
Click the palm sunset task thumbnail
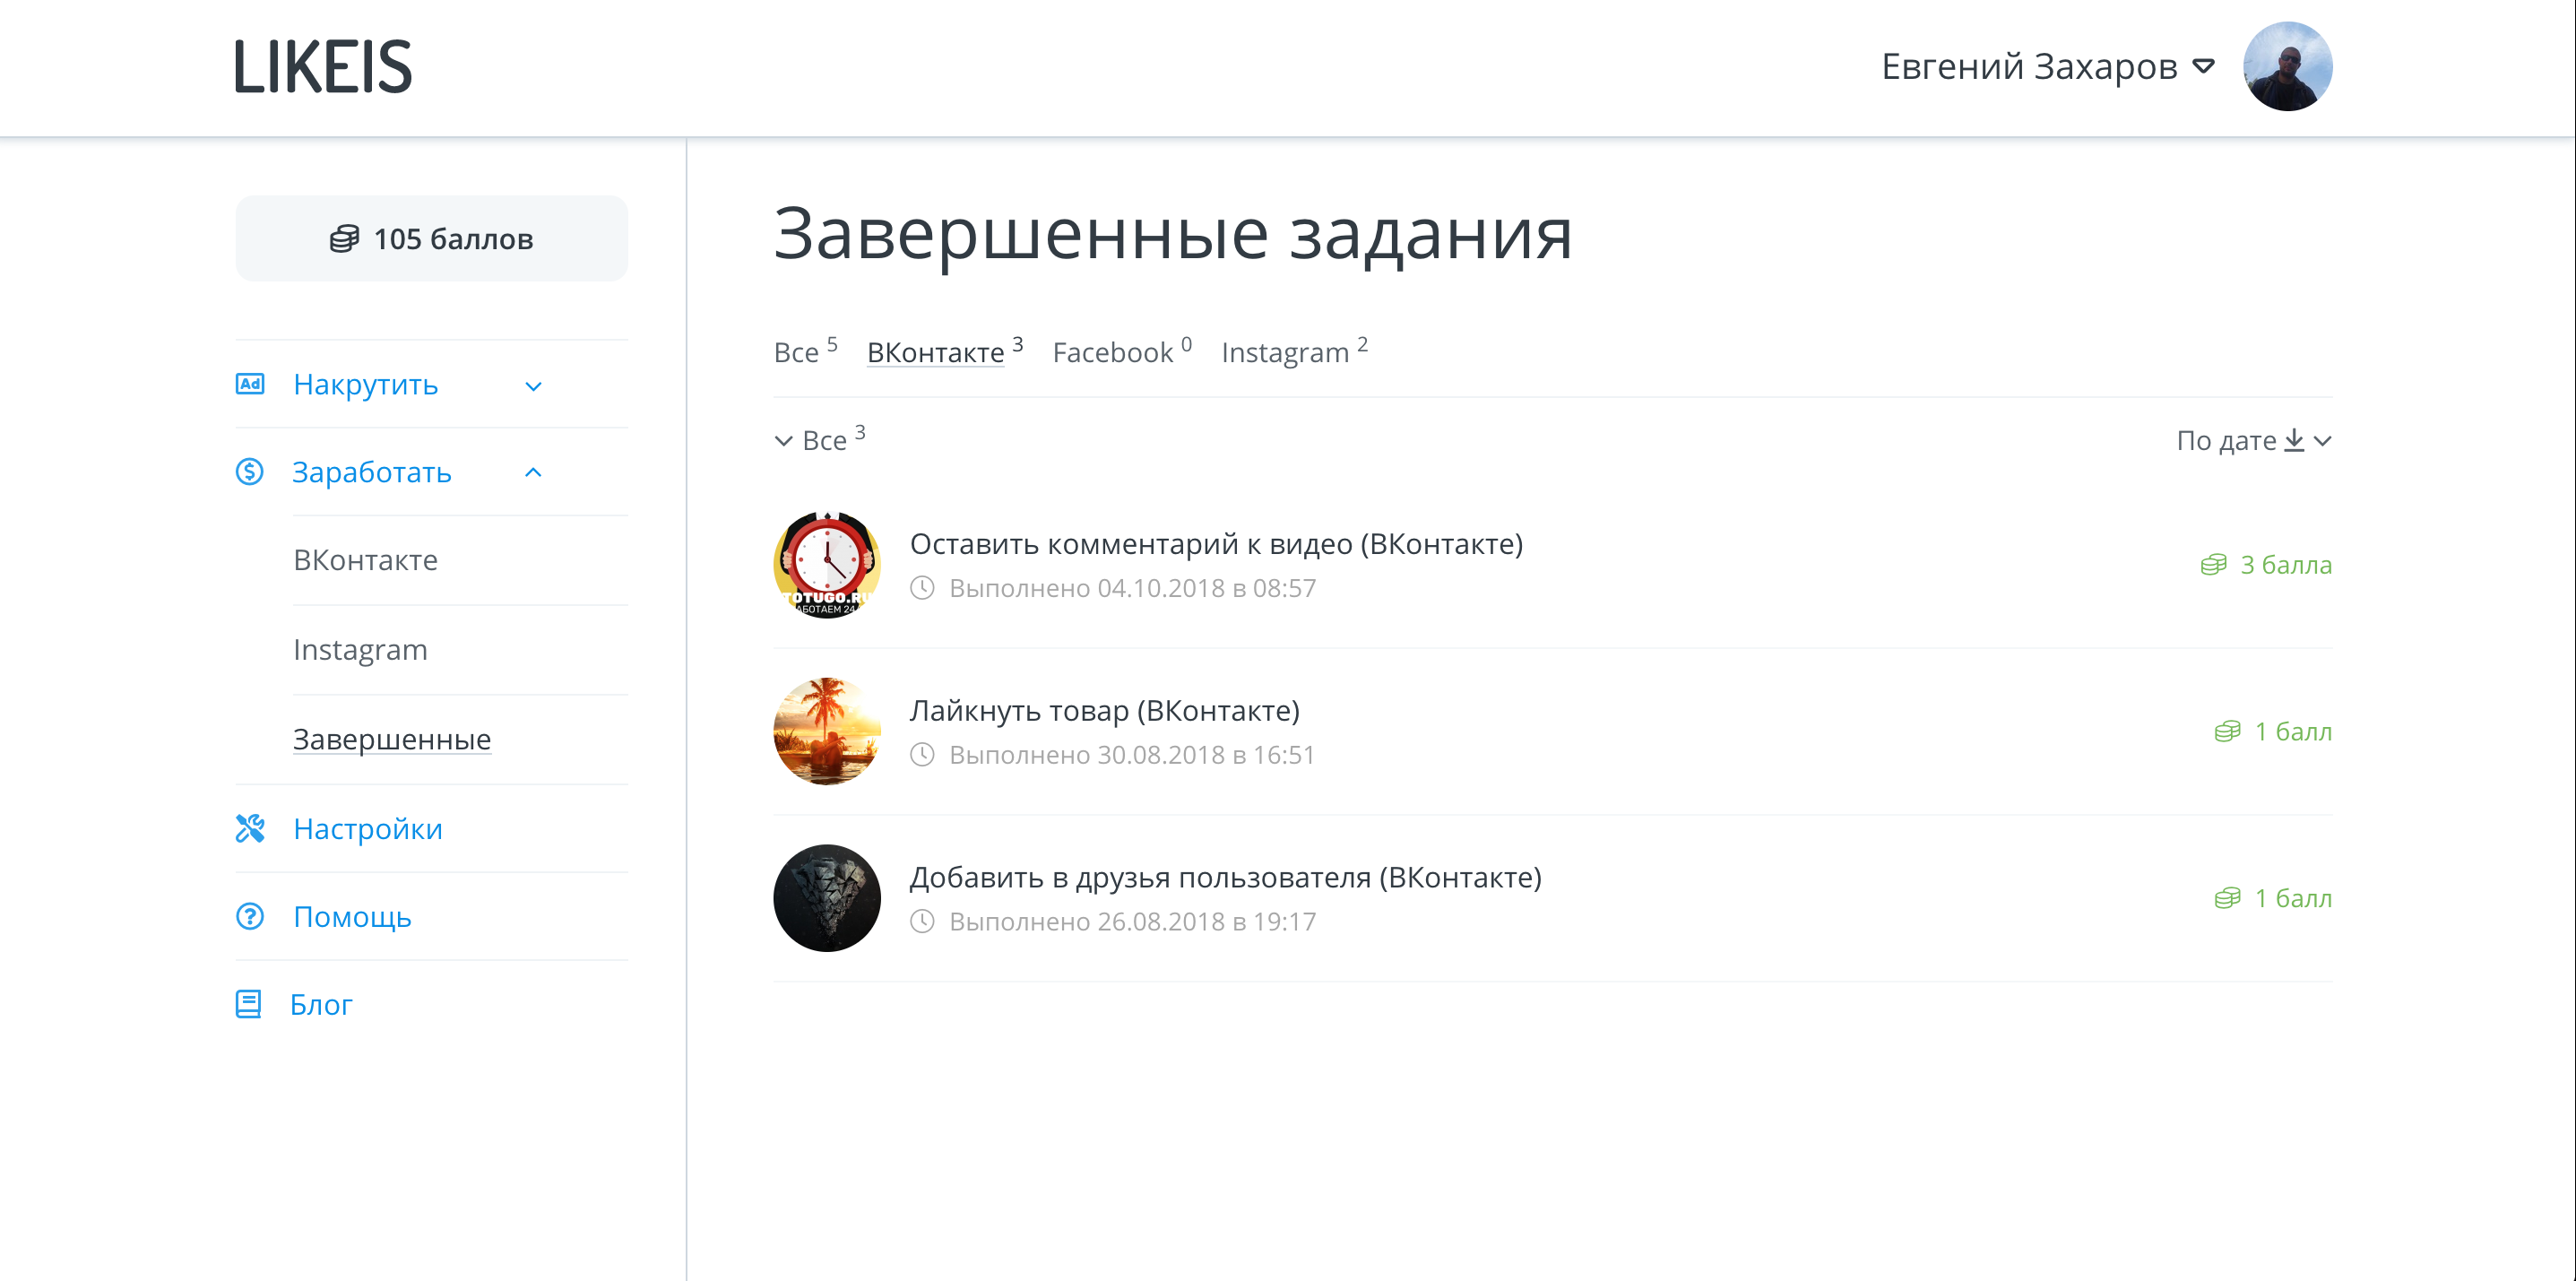click(x=826, y=731)
